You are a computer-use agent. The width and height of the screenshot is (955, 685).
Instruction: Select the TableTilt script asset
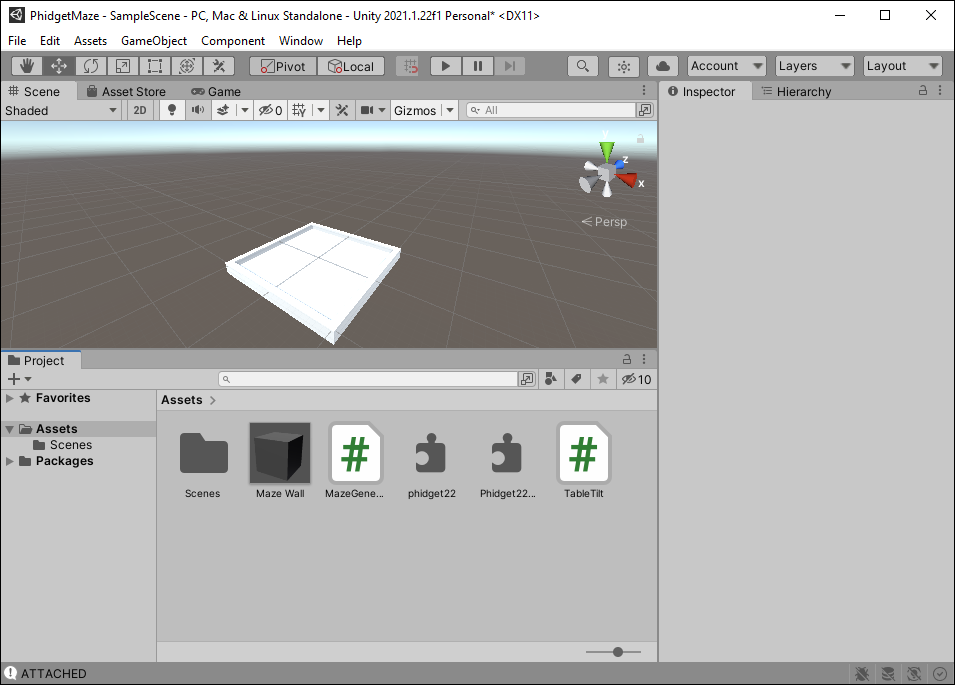click(583, 461)
